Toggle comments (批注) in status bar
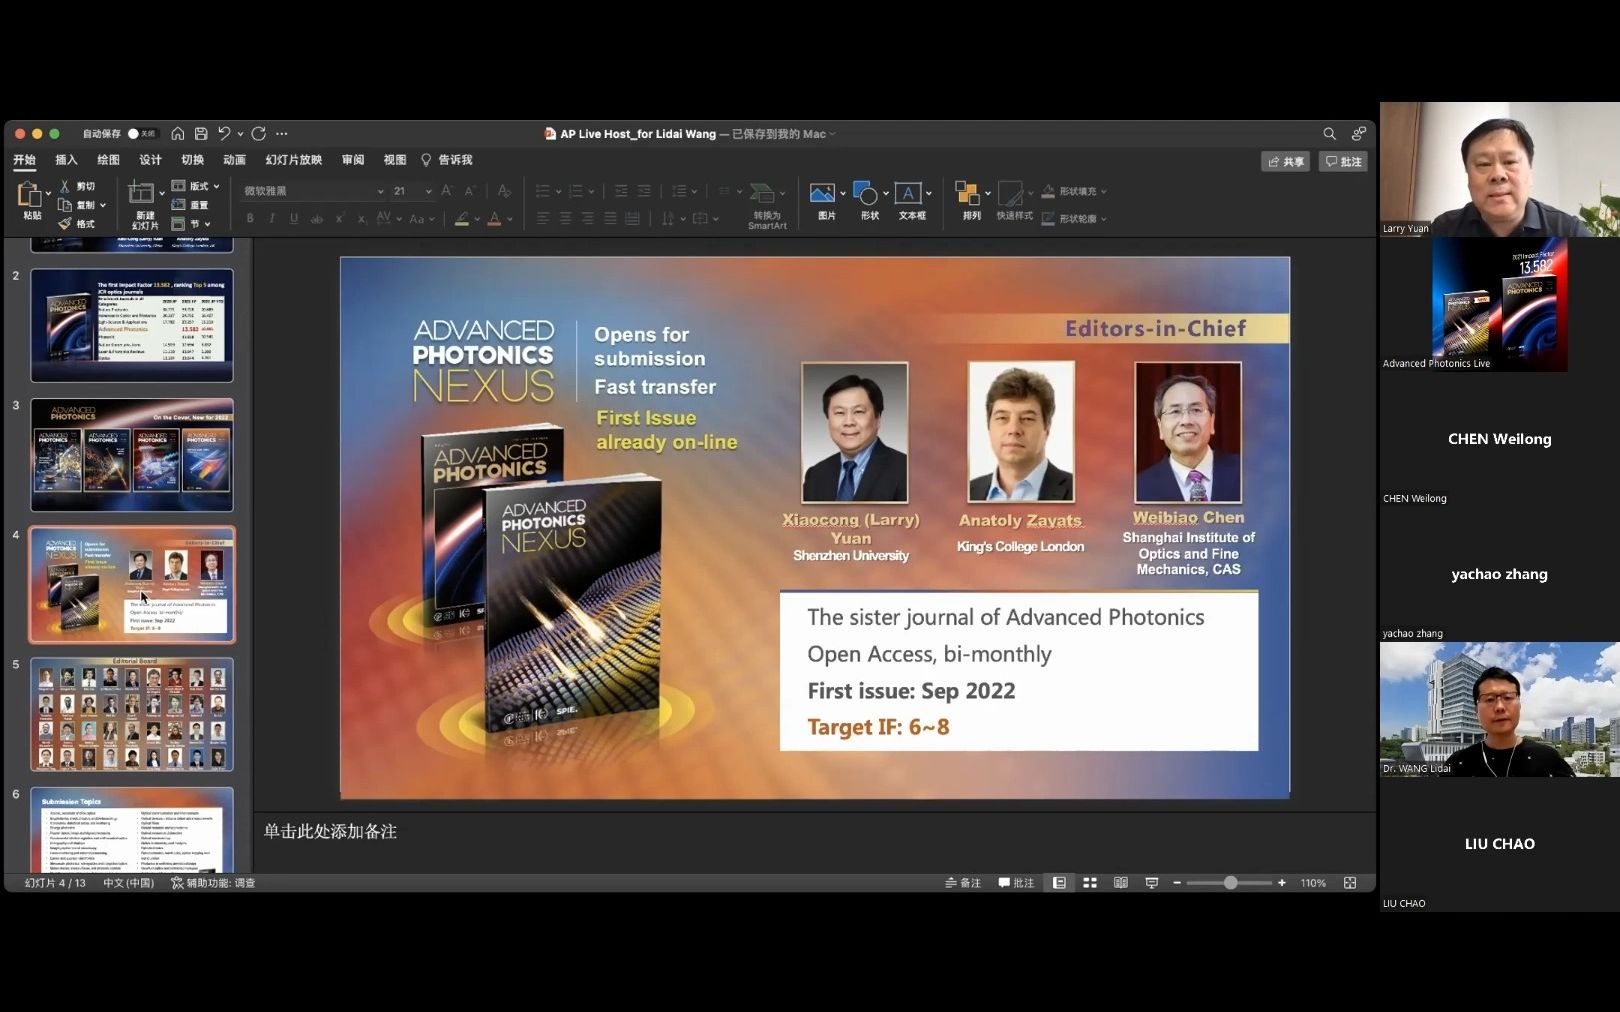Screen dimensions: 1620x1012 [x=1016, y=883]
